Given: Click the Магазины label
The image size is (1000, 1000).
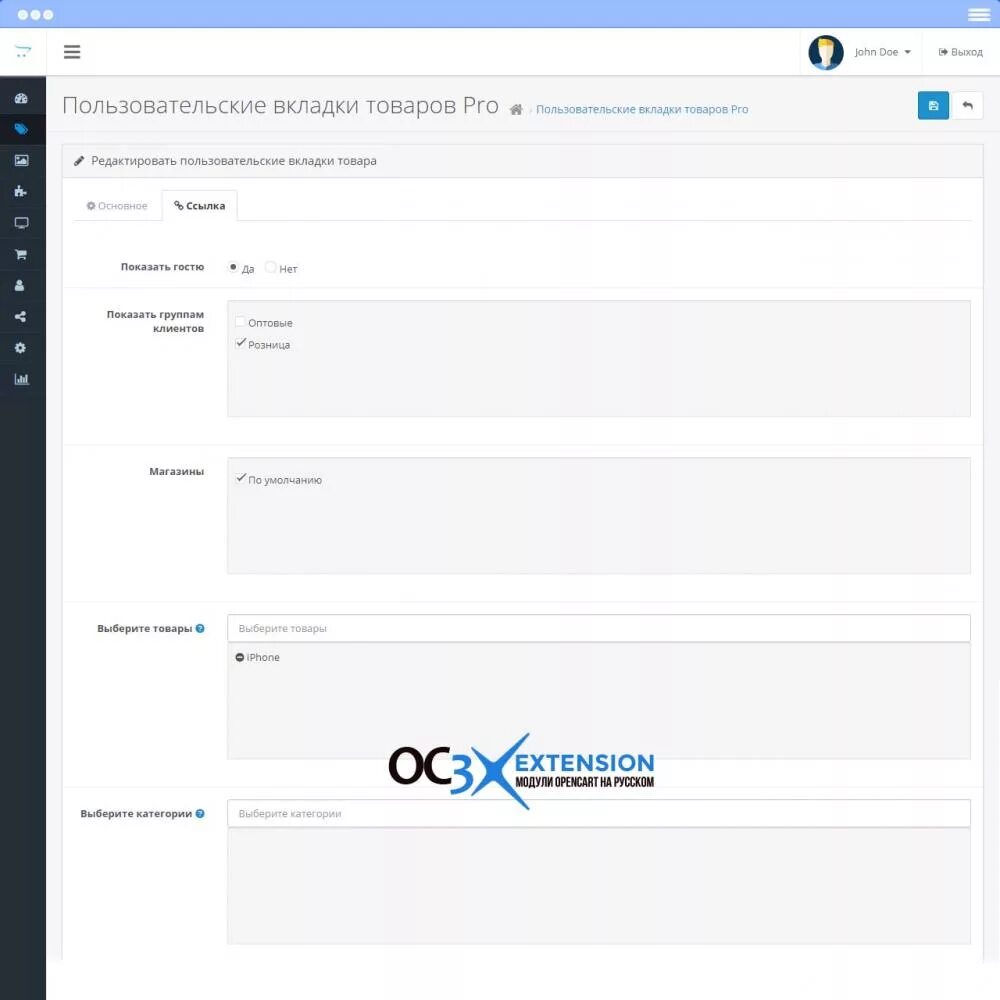Looking at the screenshot, I should (x=177, y=471).
